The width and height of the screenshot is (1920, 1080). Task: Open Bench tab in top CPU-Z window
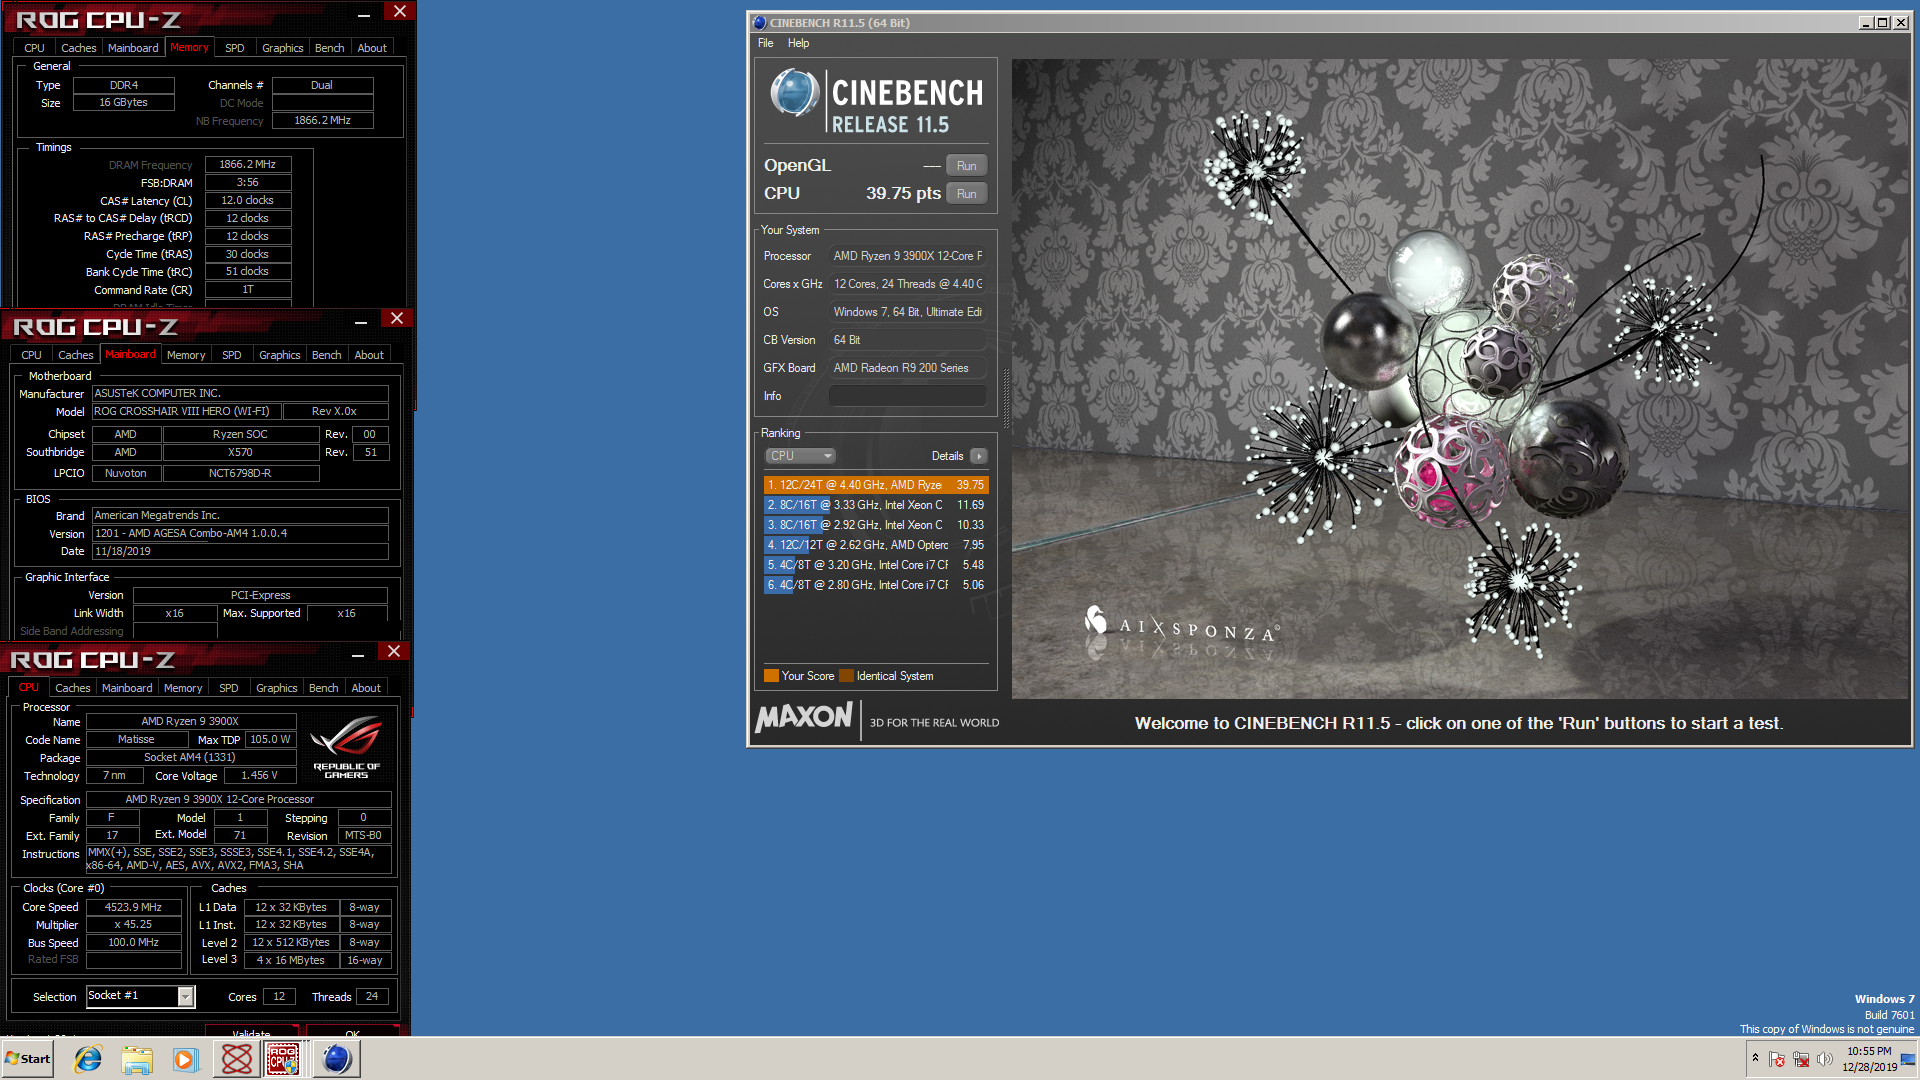coord(329,48)
